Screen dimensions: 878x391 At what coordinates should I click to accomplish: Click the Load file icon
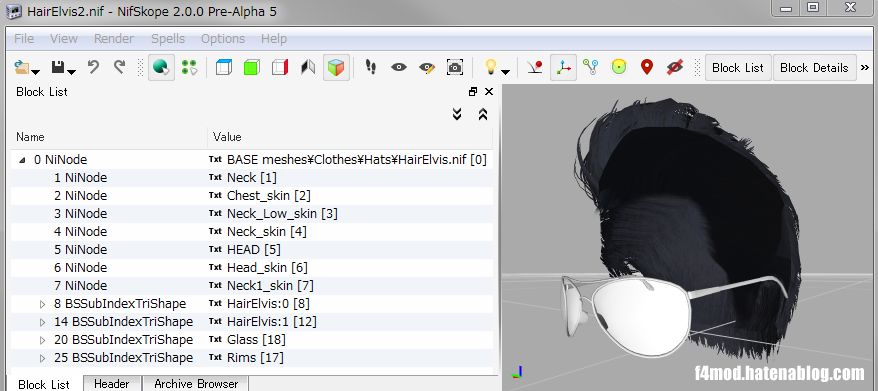point(21,68)
